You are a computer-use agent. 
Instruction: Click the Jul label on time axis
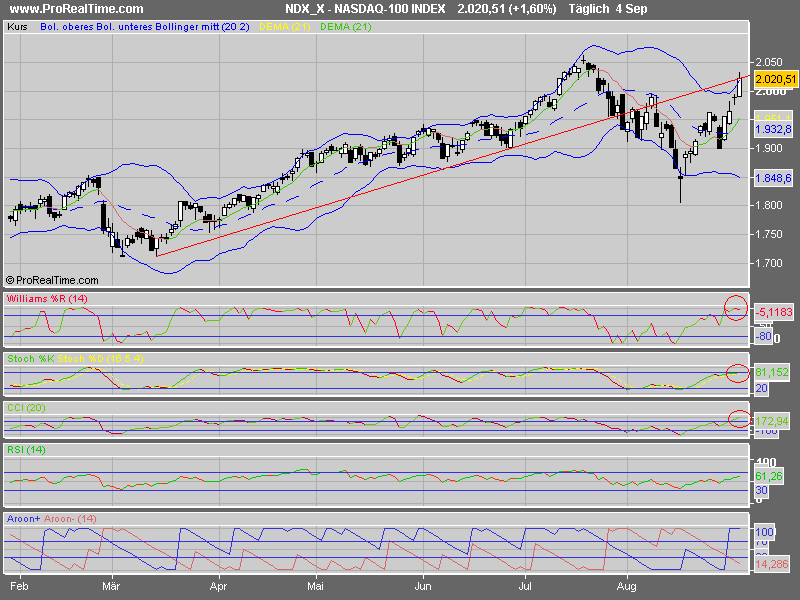(524, 586)
